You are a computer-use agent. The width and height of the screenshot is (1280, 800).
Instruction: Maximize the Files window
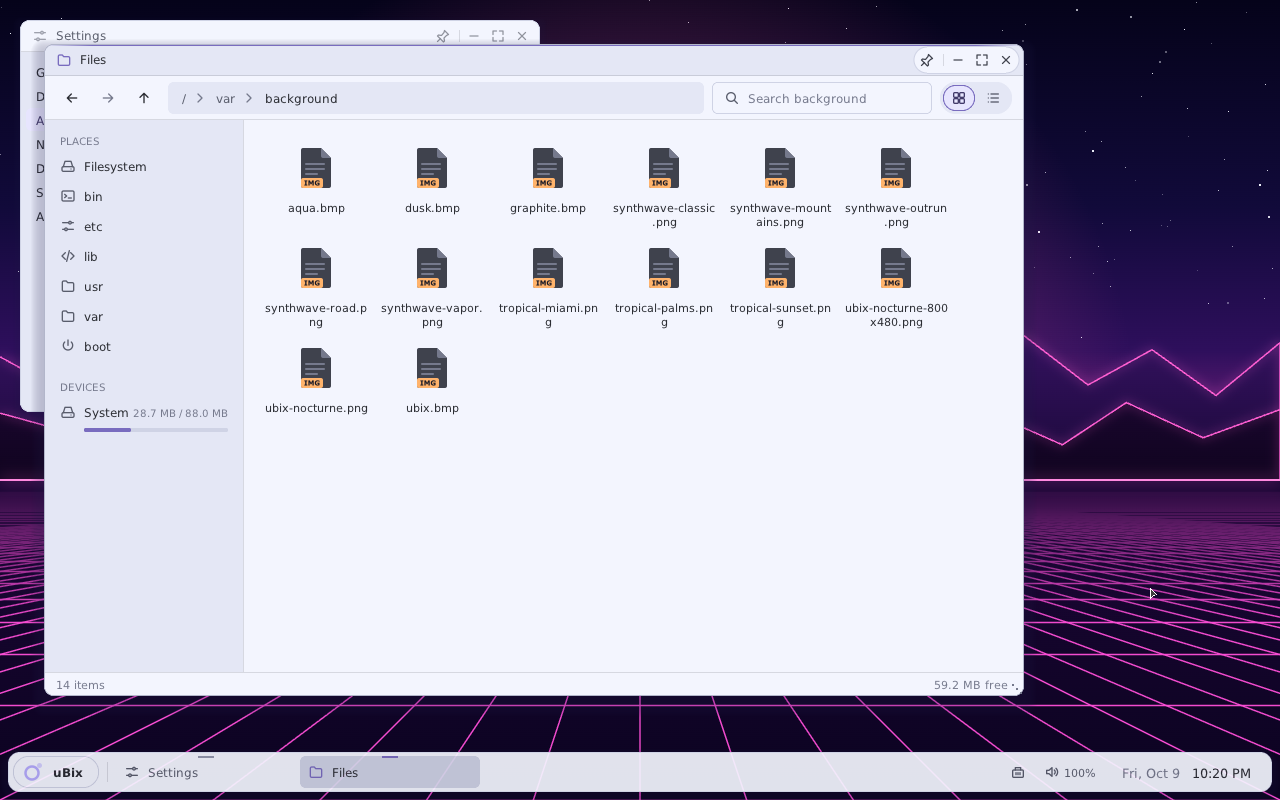click(982, 60)
